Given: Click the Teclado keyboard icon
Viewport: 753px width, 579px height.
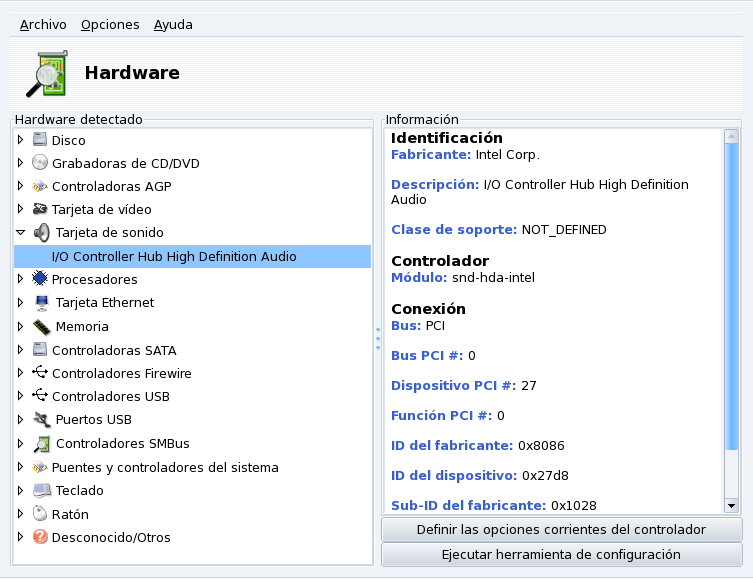Looking at the screenshot, I should [41, 490].
